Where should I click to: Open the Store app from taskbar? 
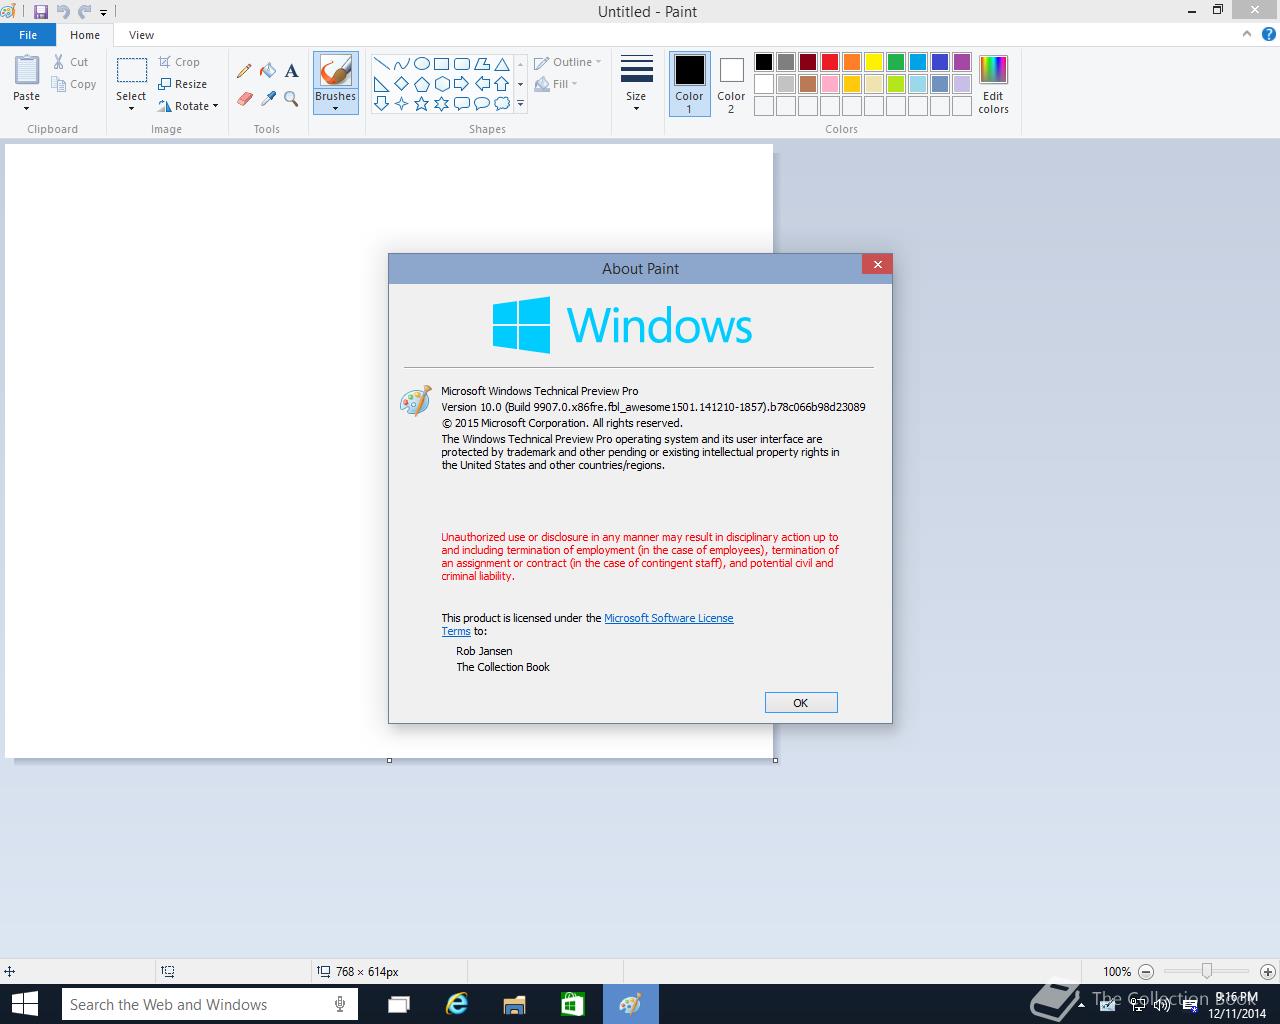tap(572, 1004)
